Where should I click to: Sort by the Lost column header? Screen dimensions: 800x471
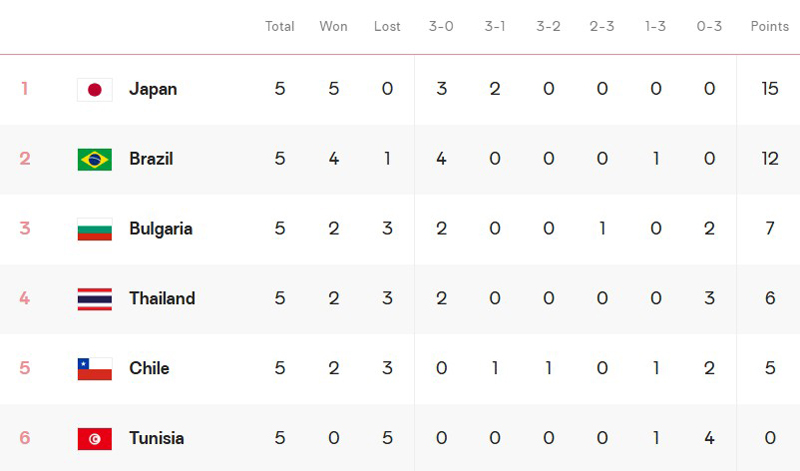[x=387, y=26]
